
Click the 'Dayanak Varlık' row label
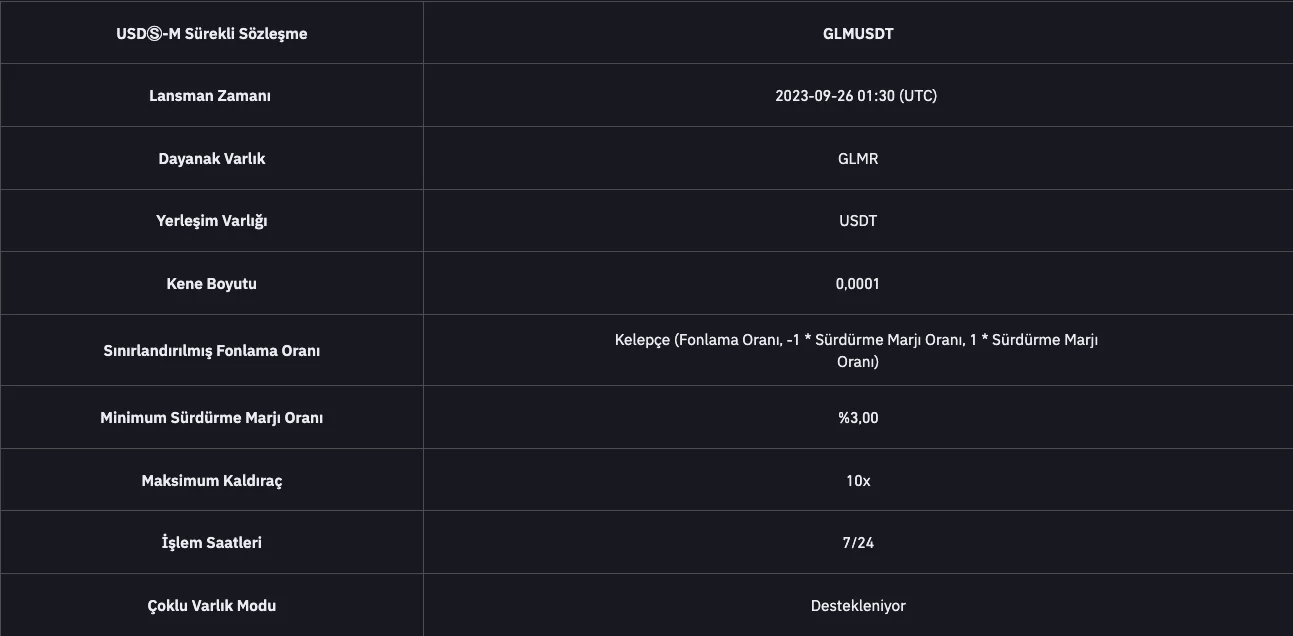212,159
